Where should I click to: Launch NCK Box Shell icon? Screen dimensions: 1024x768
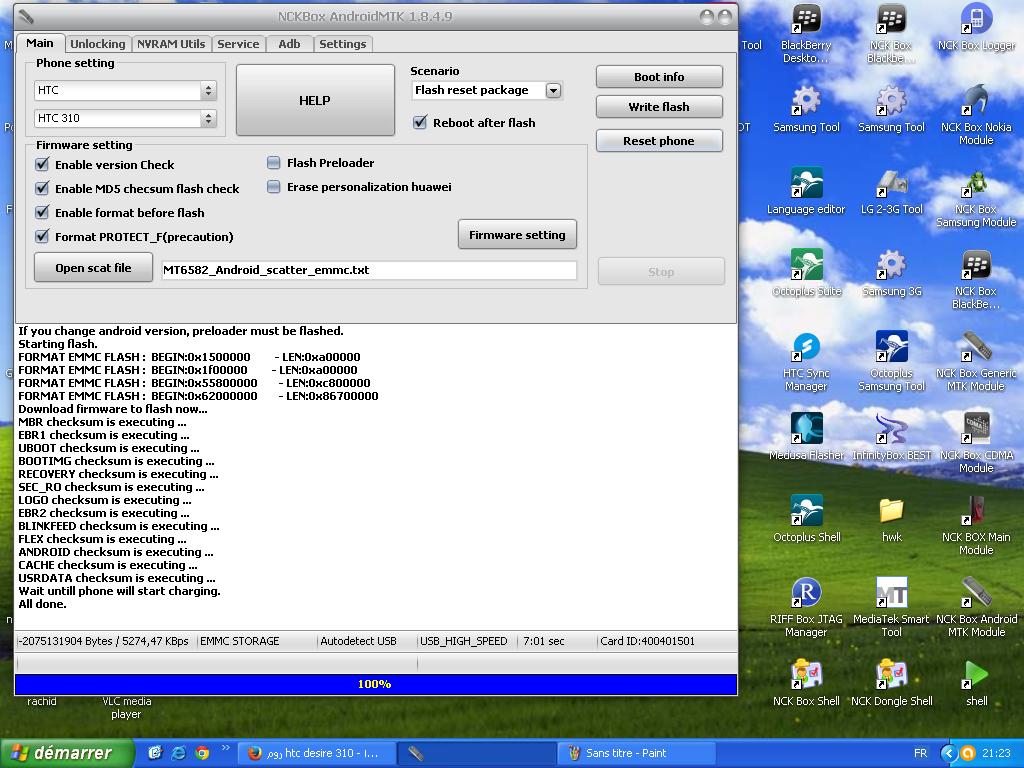click(806, 683)
